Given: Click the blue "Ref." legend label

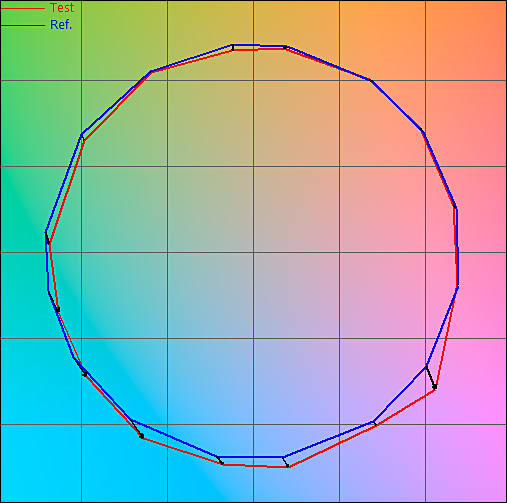Looking at the screenshot, I should pyautogui.click(x=61, y=25).
